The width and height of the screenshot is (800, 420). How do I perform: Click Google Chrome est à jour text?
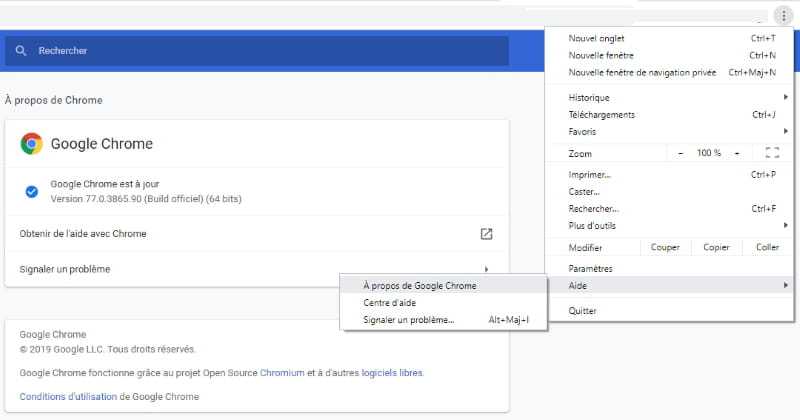105,184
